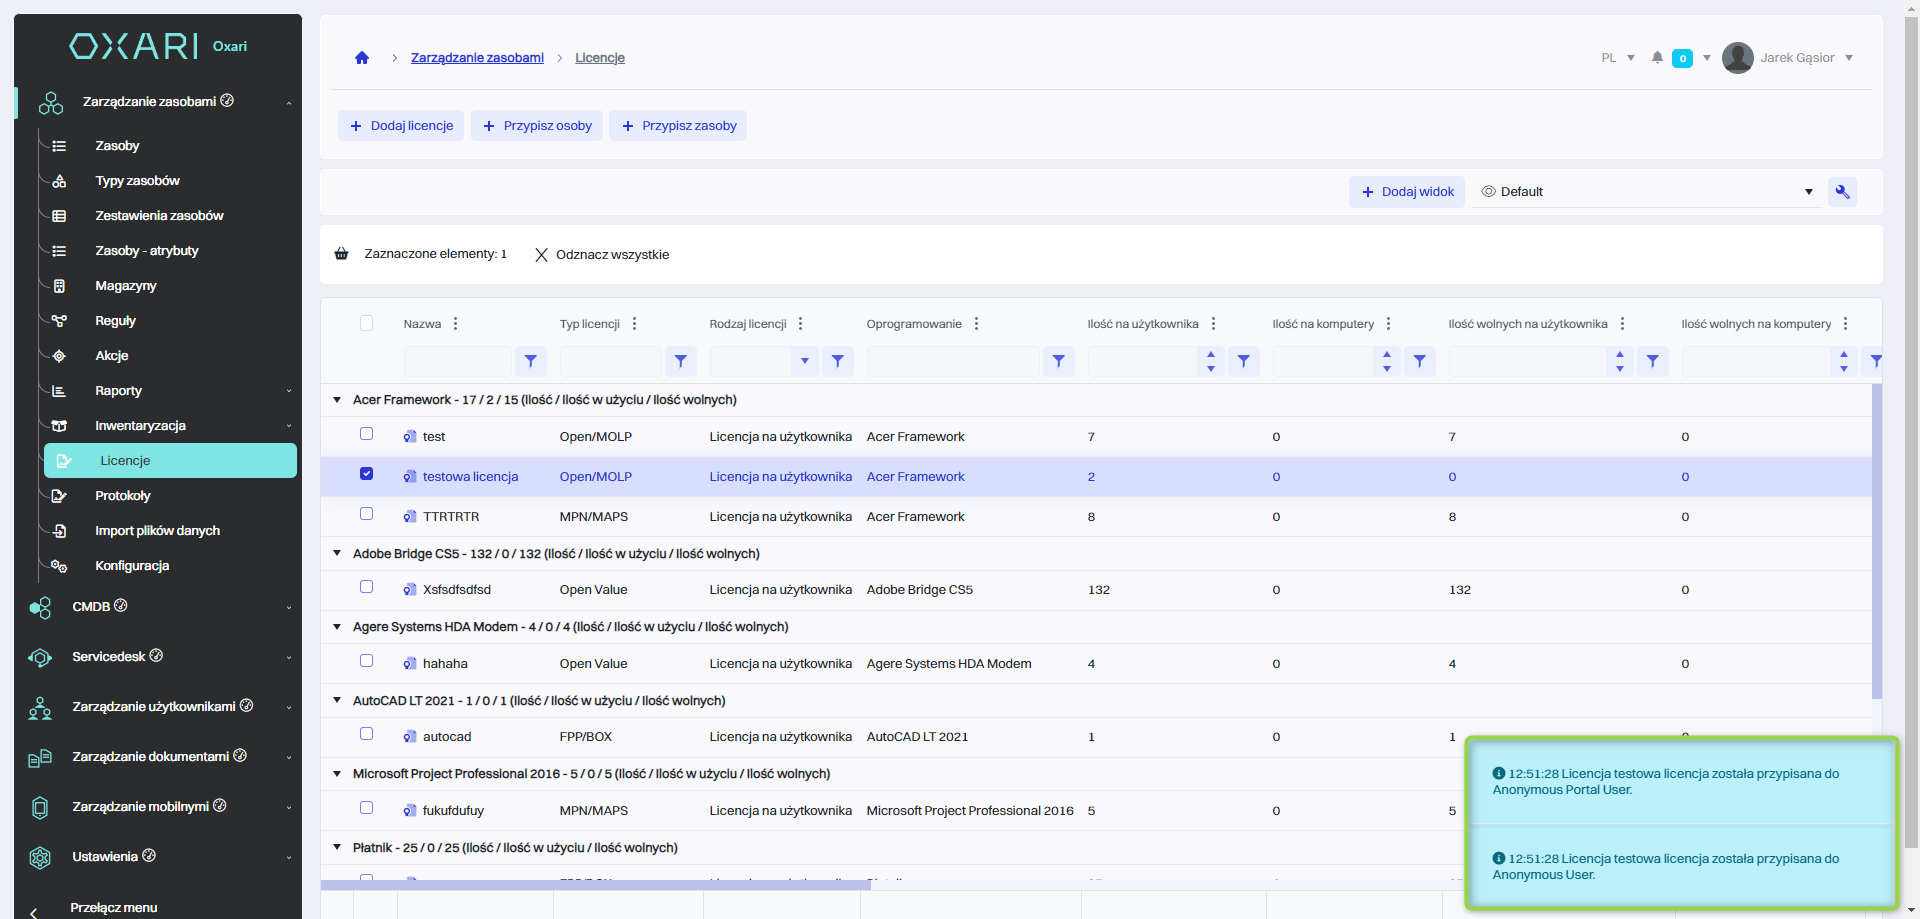Click the wrench view settings icon

(1842, 192)
